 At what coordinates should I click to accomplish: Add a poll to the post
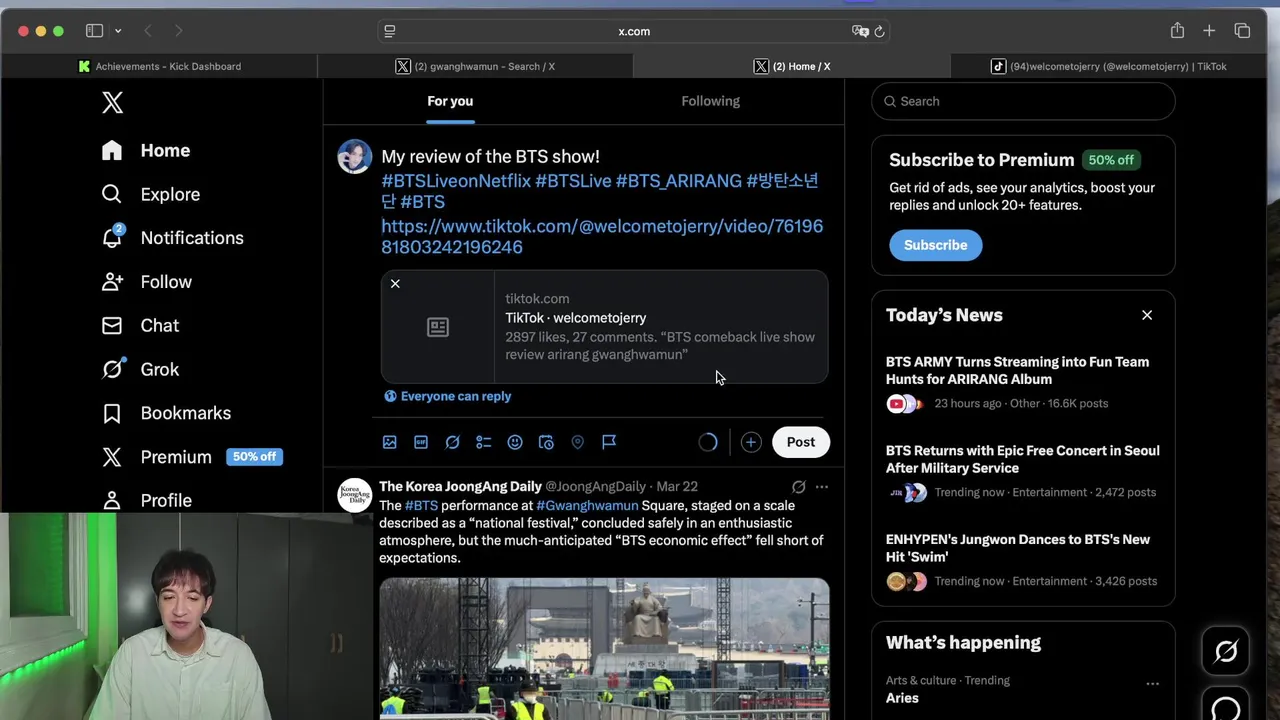[x=483, y=442]
